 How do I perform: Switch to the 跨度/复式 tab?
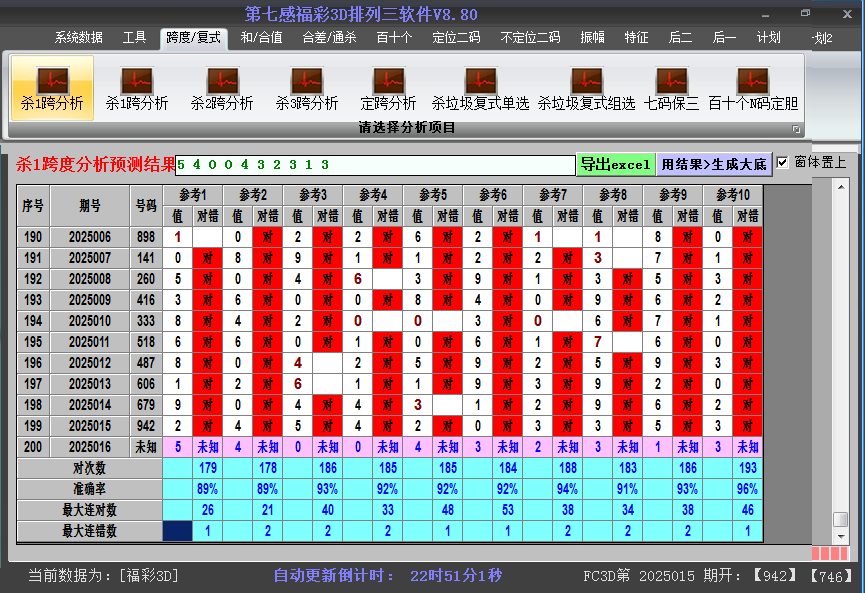pyautogui.click(x=194, y=38)
